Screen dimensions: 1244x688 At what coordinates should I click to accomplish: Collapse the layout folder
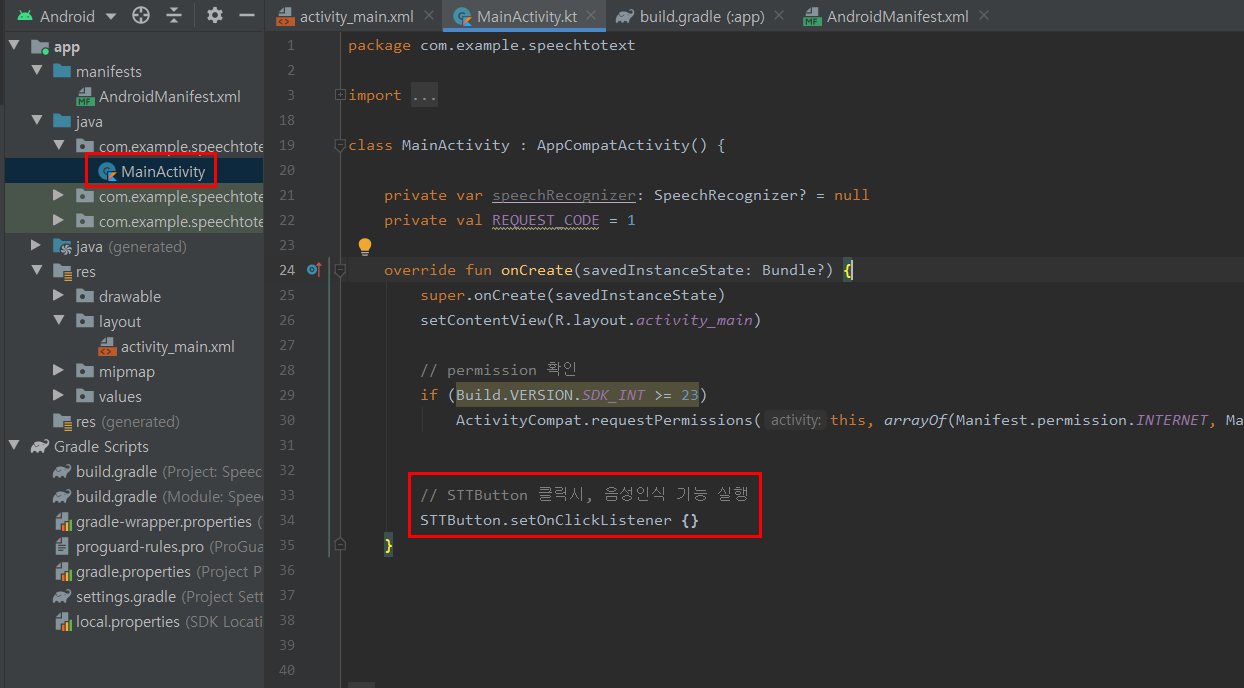tap(60, 322)
